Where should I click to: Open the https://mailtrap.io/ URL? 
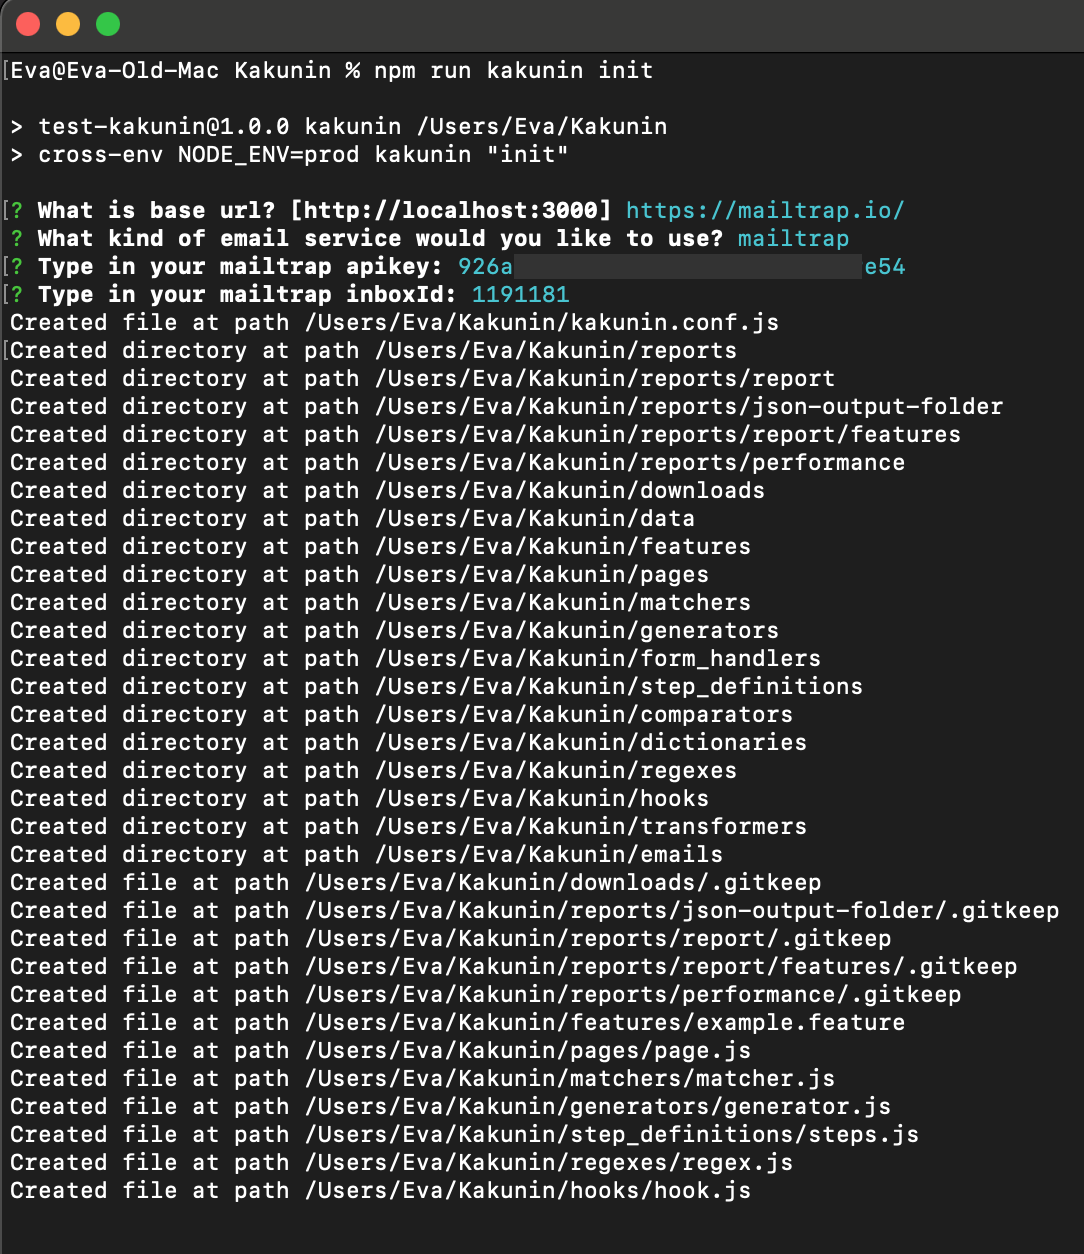pos(765,211)
